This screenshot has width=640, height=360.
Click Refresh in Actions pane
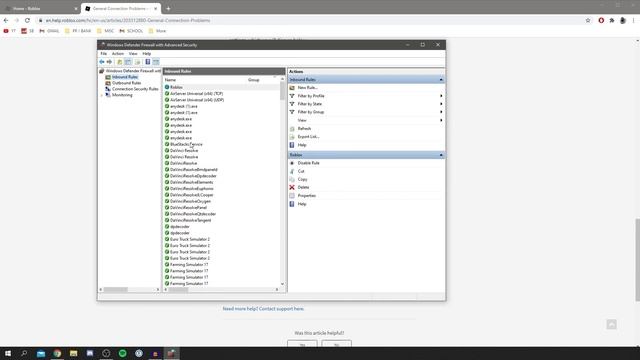click(x=304, y=129)
